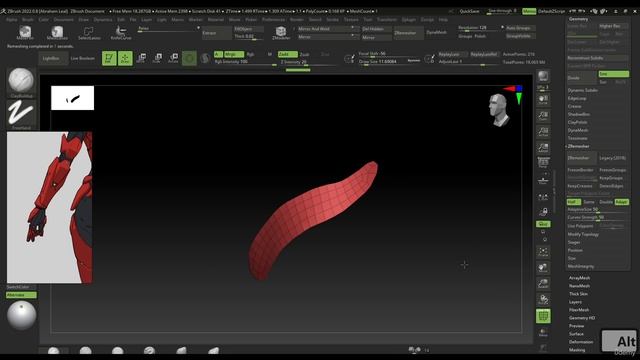Click the white stroke preview thumbnail
The image size is (640, 360).
pyautogui.click(x=73, y=98)
